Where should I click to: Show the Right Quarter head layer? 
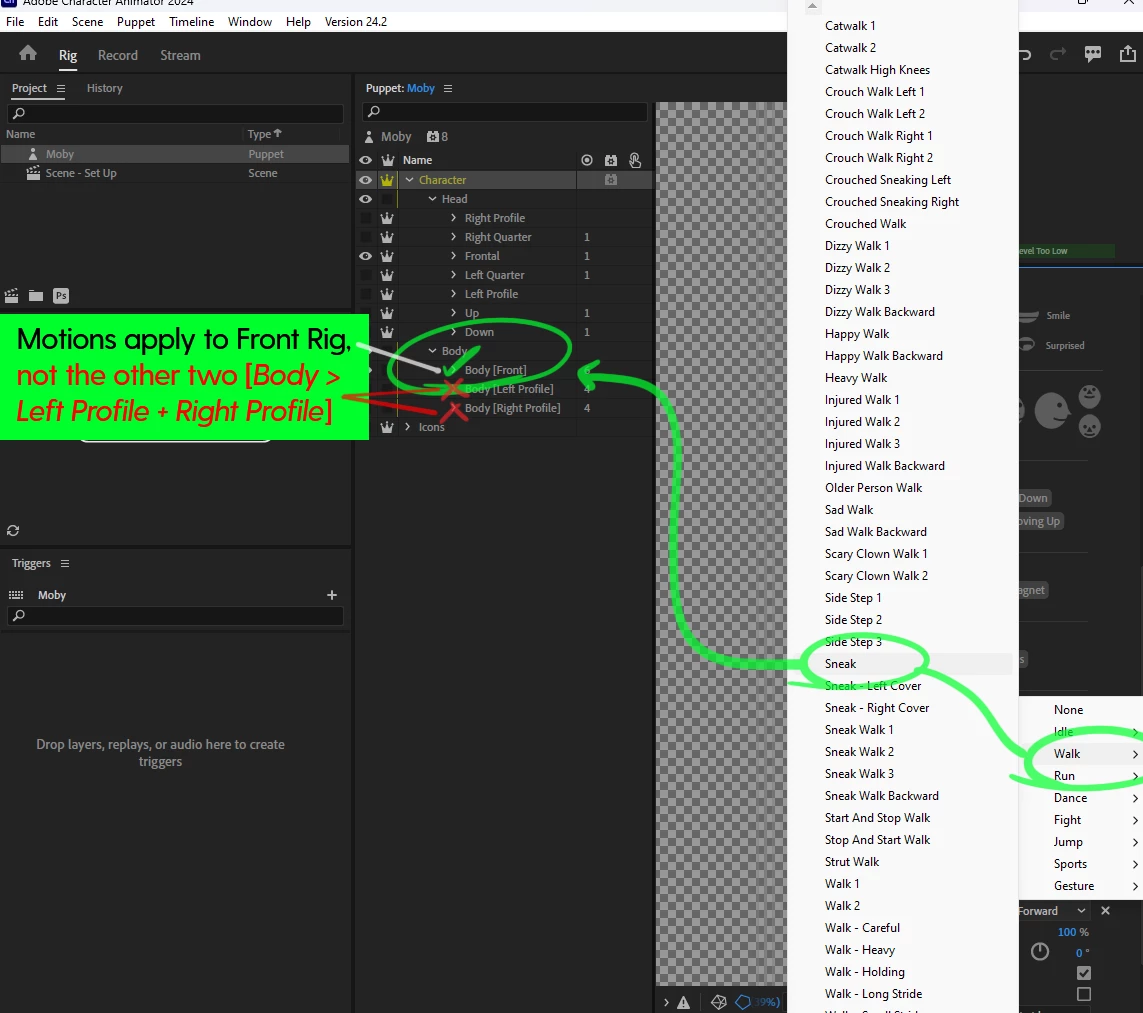pos(366,236)
